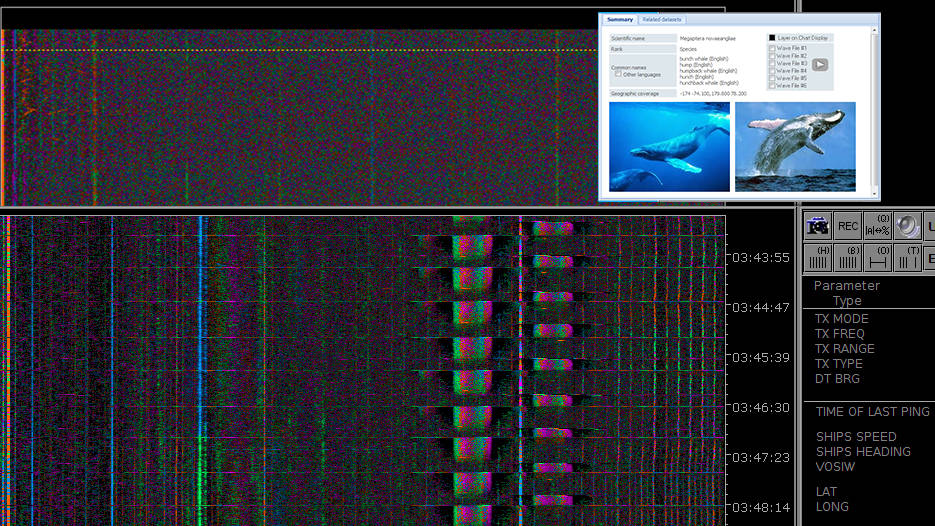
Task: Click the popup scrollbar up arrow
Action: coord(875,30)
